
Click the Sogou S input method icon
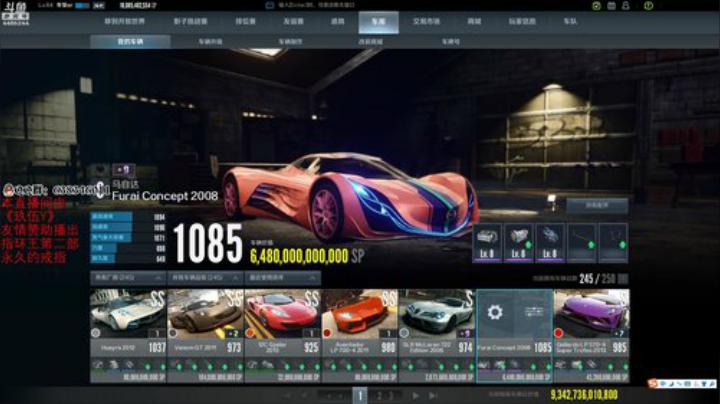[652, 383]
